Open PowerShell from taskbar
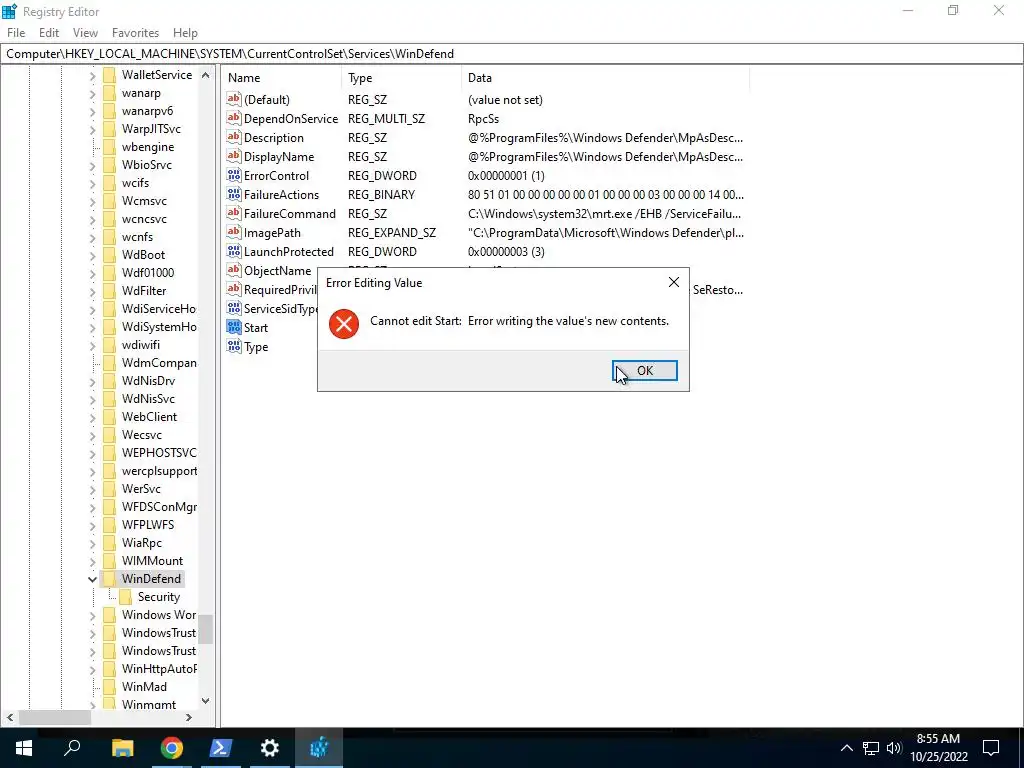Viewport: 1024px width, 768px height. pyautogui.click(x=221, y=748)
